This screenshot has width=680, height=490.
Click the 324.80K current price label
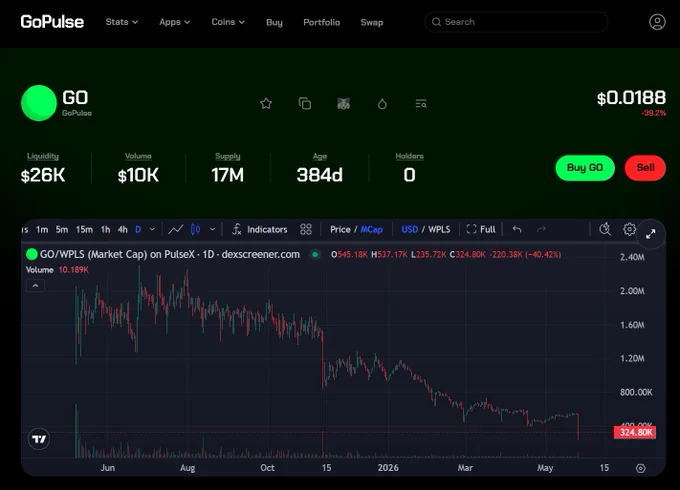(x=635, y=432)
